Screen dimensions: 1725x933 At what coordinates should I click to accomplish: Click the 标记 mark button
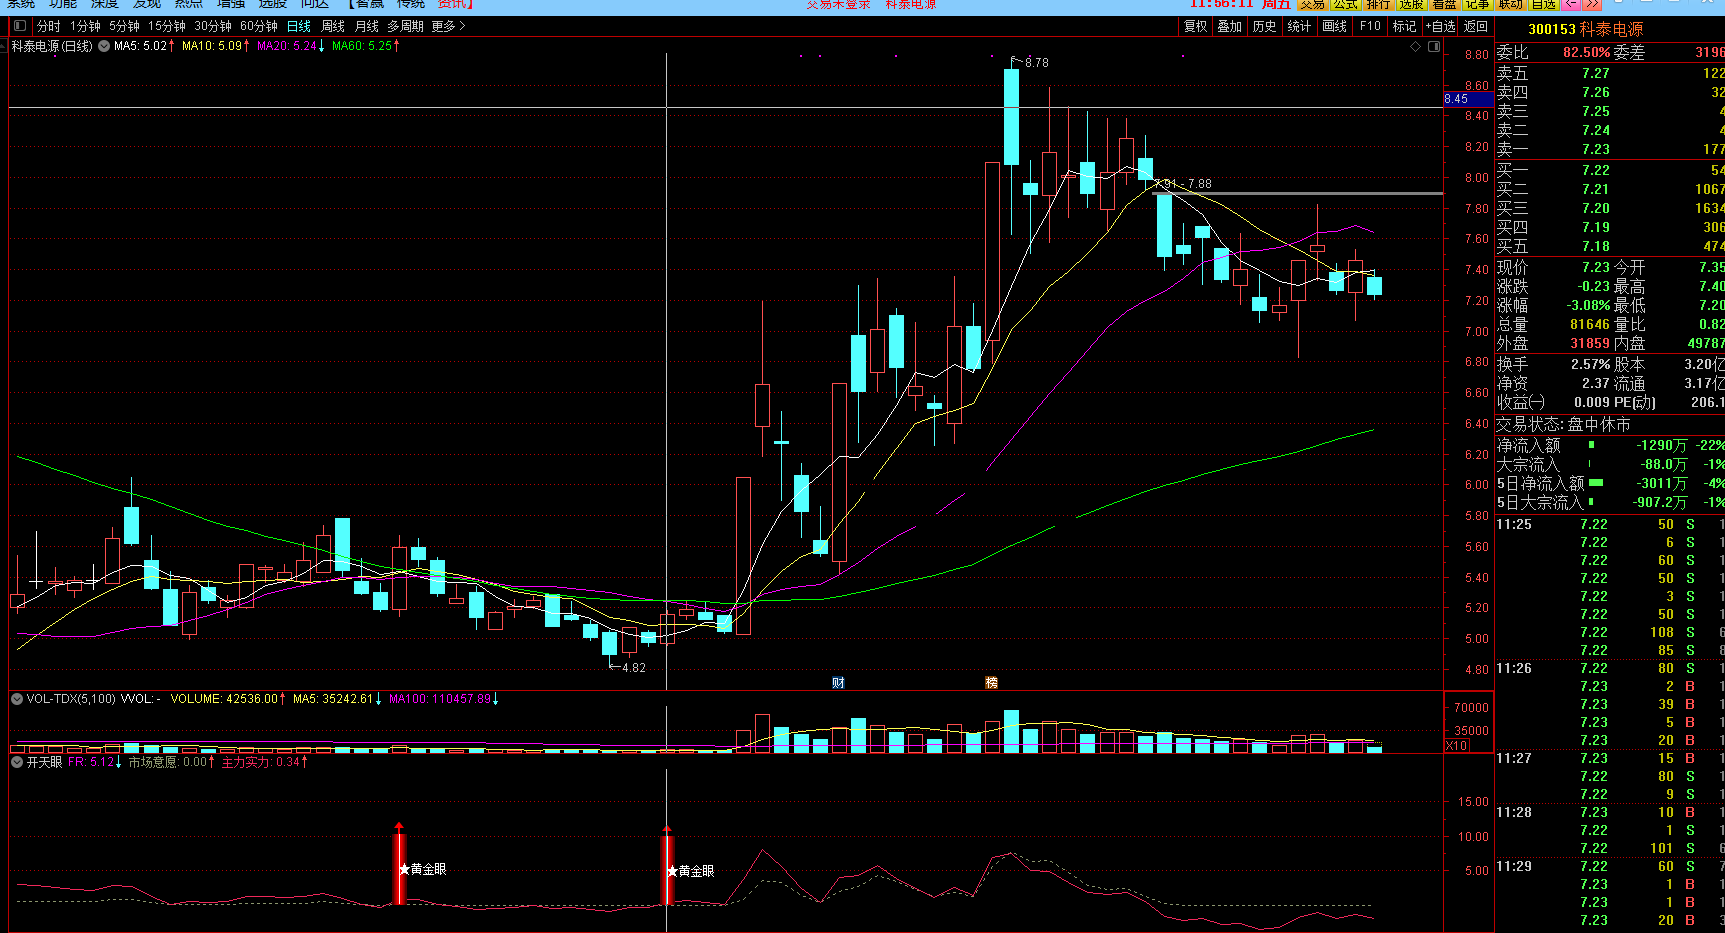pyautogui.click(x=1404, y=26)
